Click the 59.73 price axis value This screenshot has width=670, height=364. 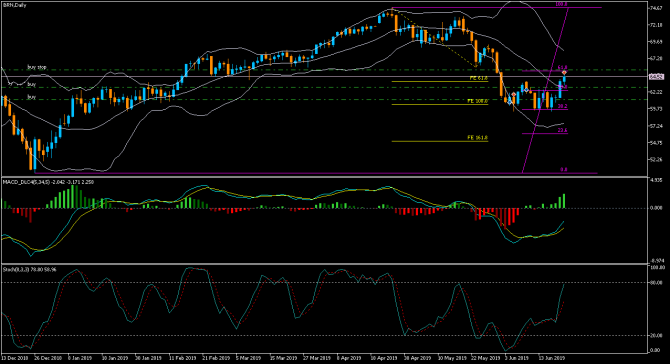click(656, 109)
